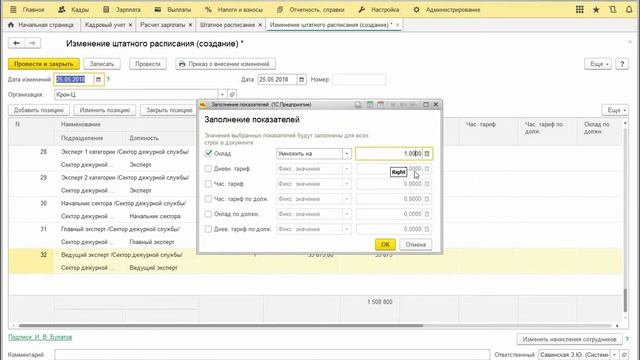Open the top Еще menu button

[598, 64]
